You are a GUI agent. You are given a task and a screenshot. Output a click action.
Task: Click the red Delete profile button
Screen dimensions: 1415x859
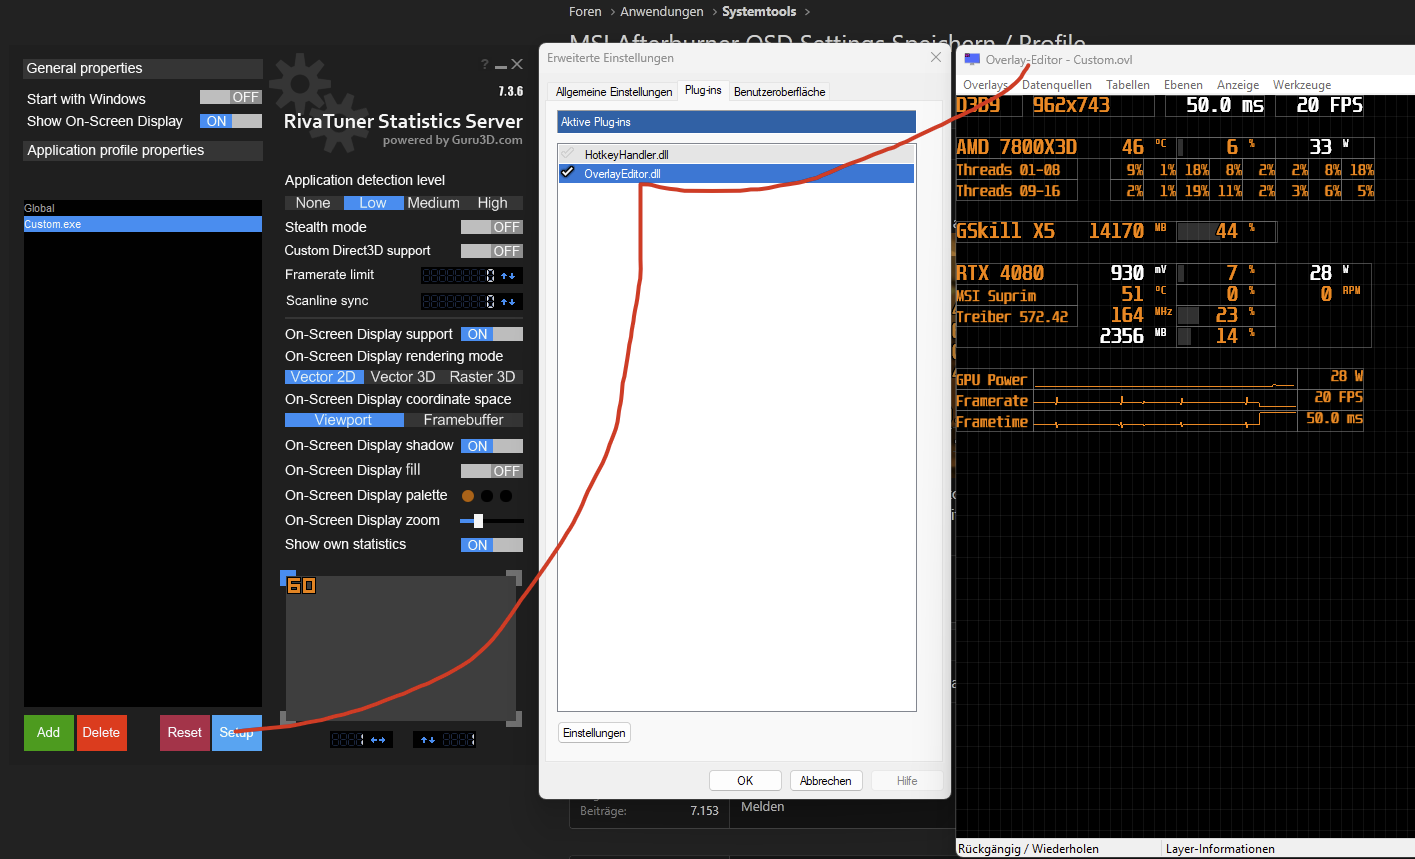click(x=101, y=732)
